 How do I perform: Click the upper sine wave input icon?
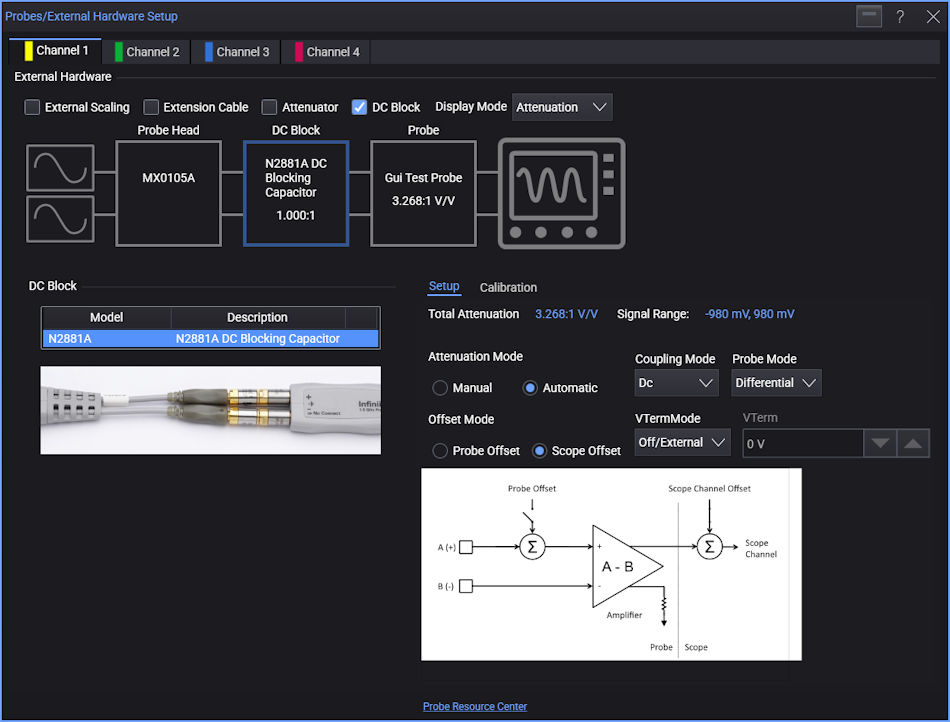click(x=60, y=168)
